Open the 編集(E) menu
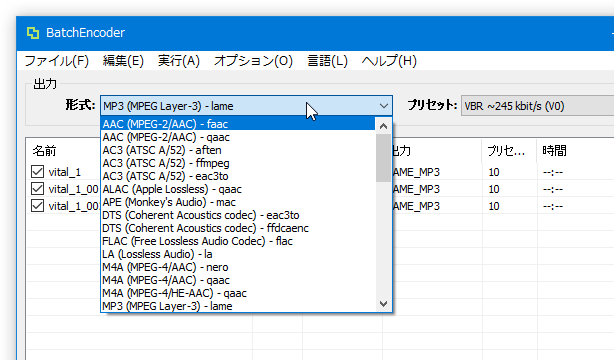Image resolution: width=614 pixels, height=360 pixels. point(123,61)
